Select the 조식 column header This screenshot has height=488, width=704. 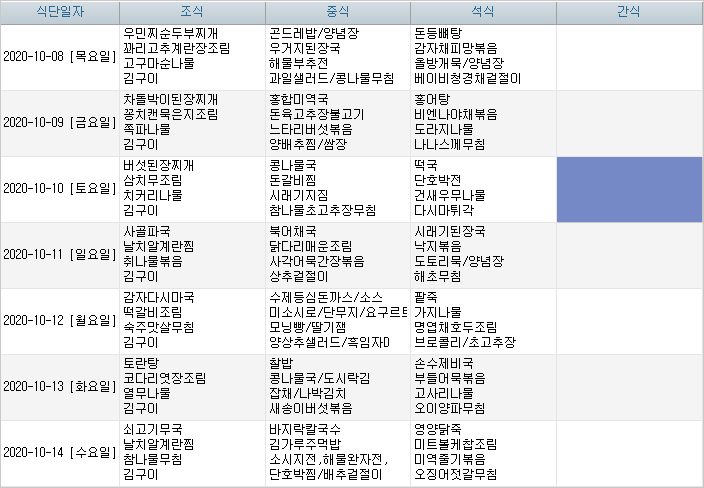(x=191, y=12)
